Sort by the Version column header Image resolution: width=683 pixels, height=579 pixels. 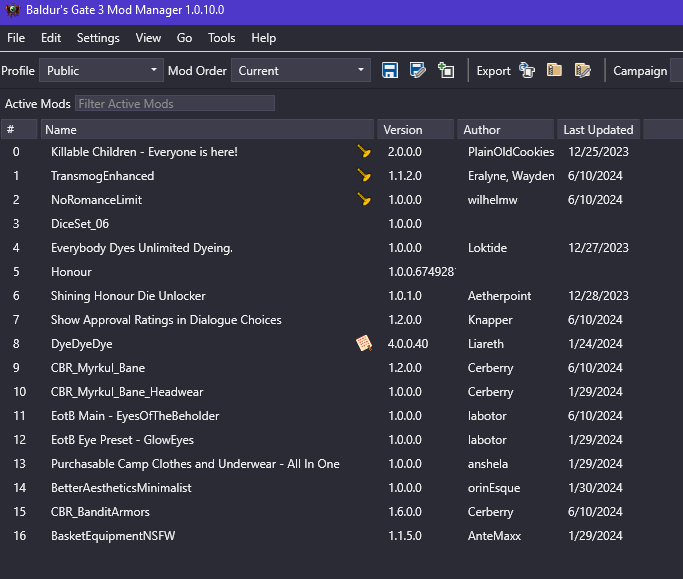pos(416,129)
